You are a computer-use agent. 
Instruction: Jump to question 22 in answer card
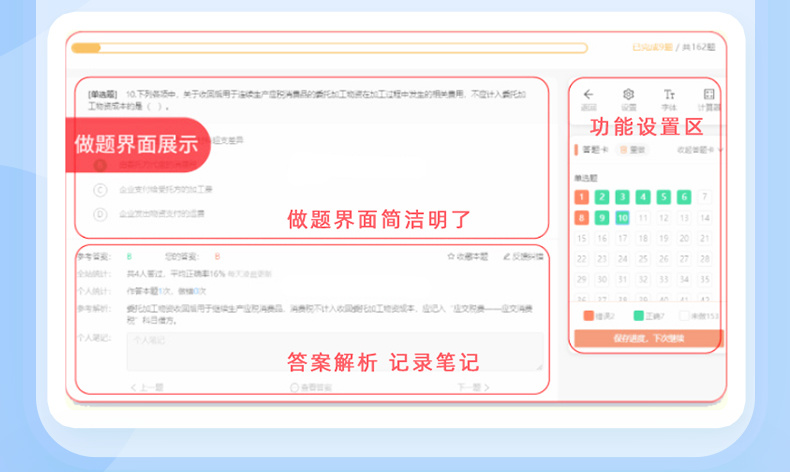click(x=581, y=259)
